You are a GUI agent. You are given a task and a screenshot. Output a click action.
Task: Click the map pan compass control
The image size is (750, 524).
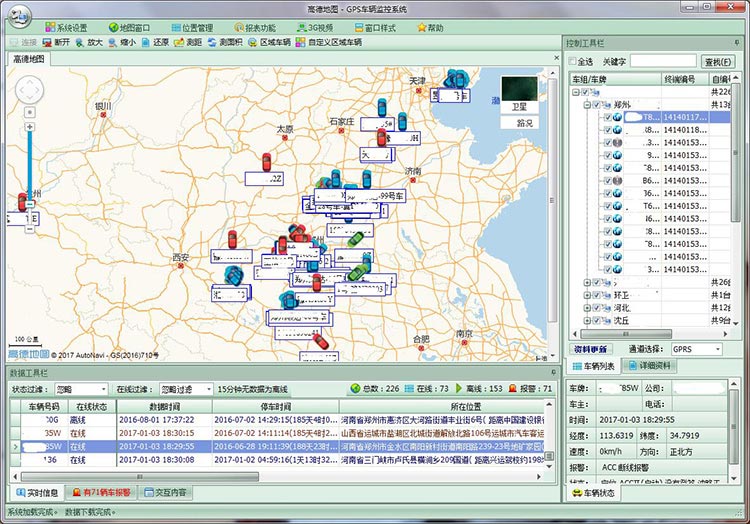[x=30, y=90]
